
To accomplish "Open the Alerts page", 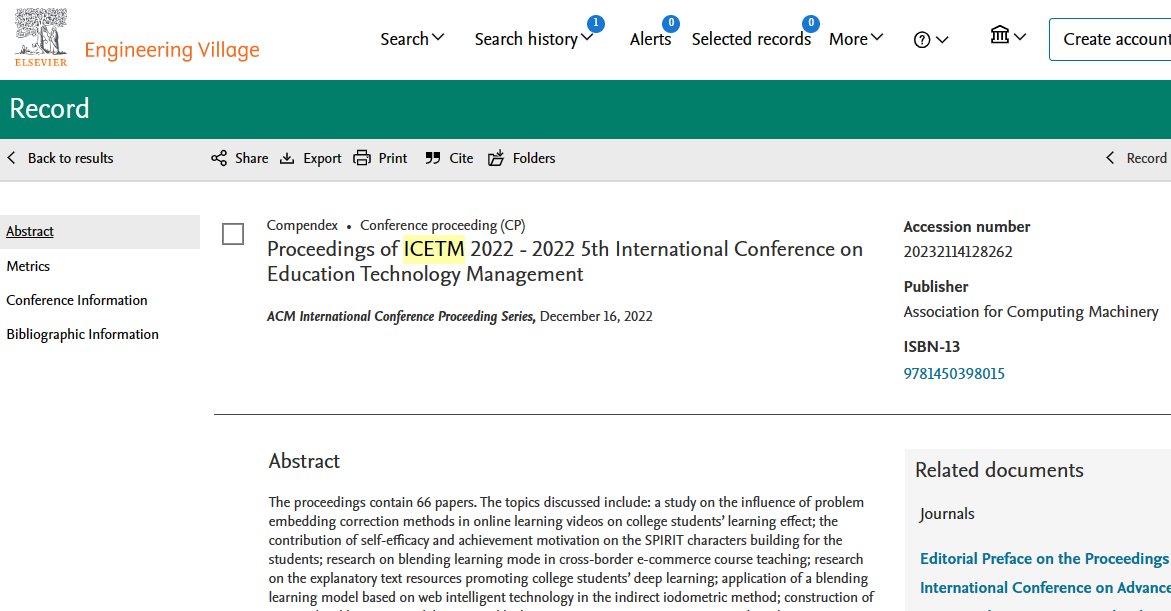I will point(650,40).
